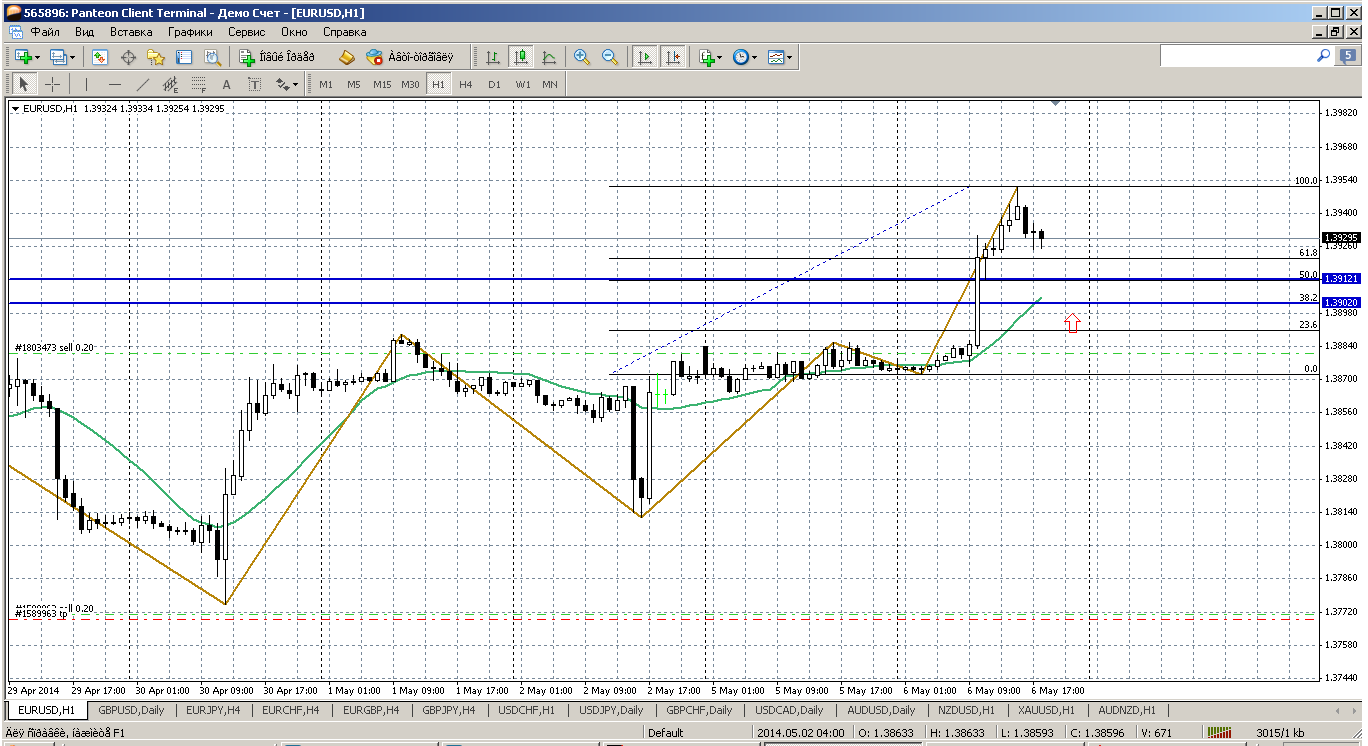Toggle candlestick chart mode

520,57
